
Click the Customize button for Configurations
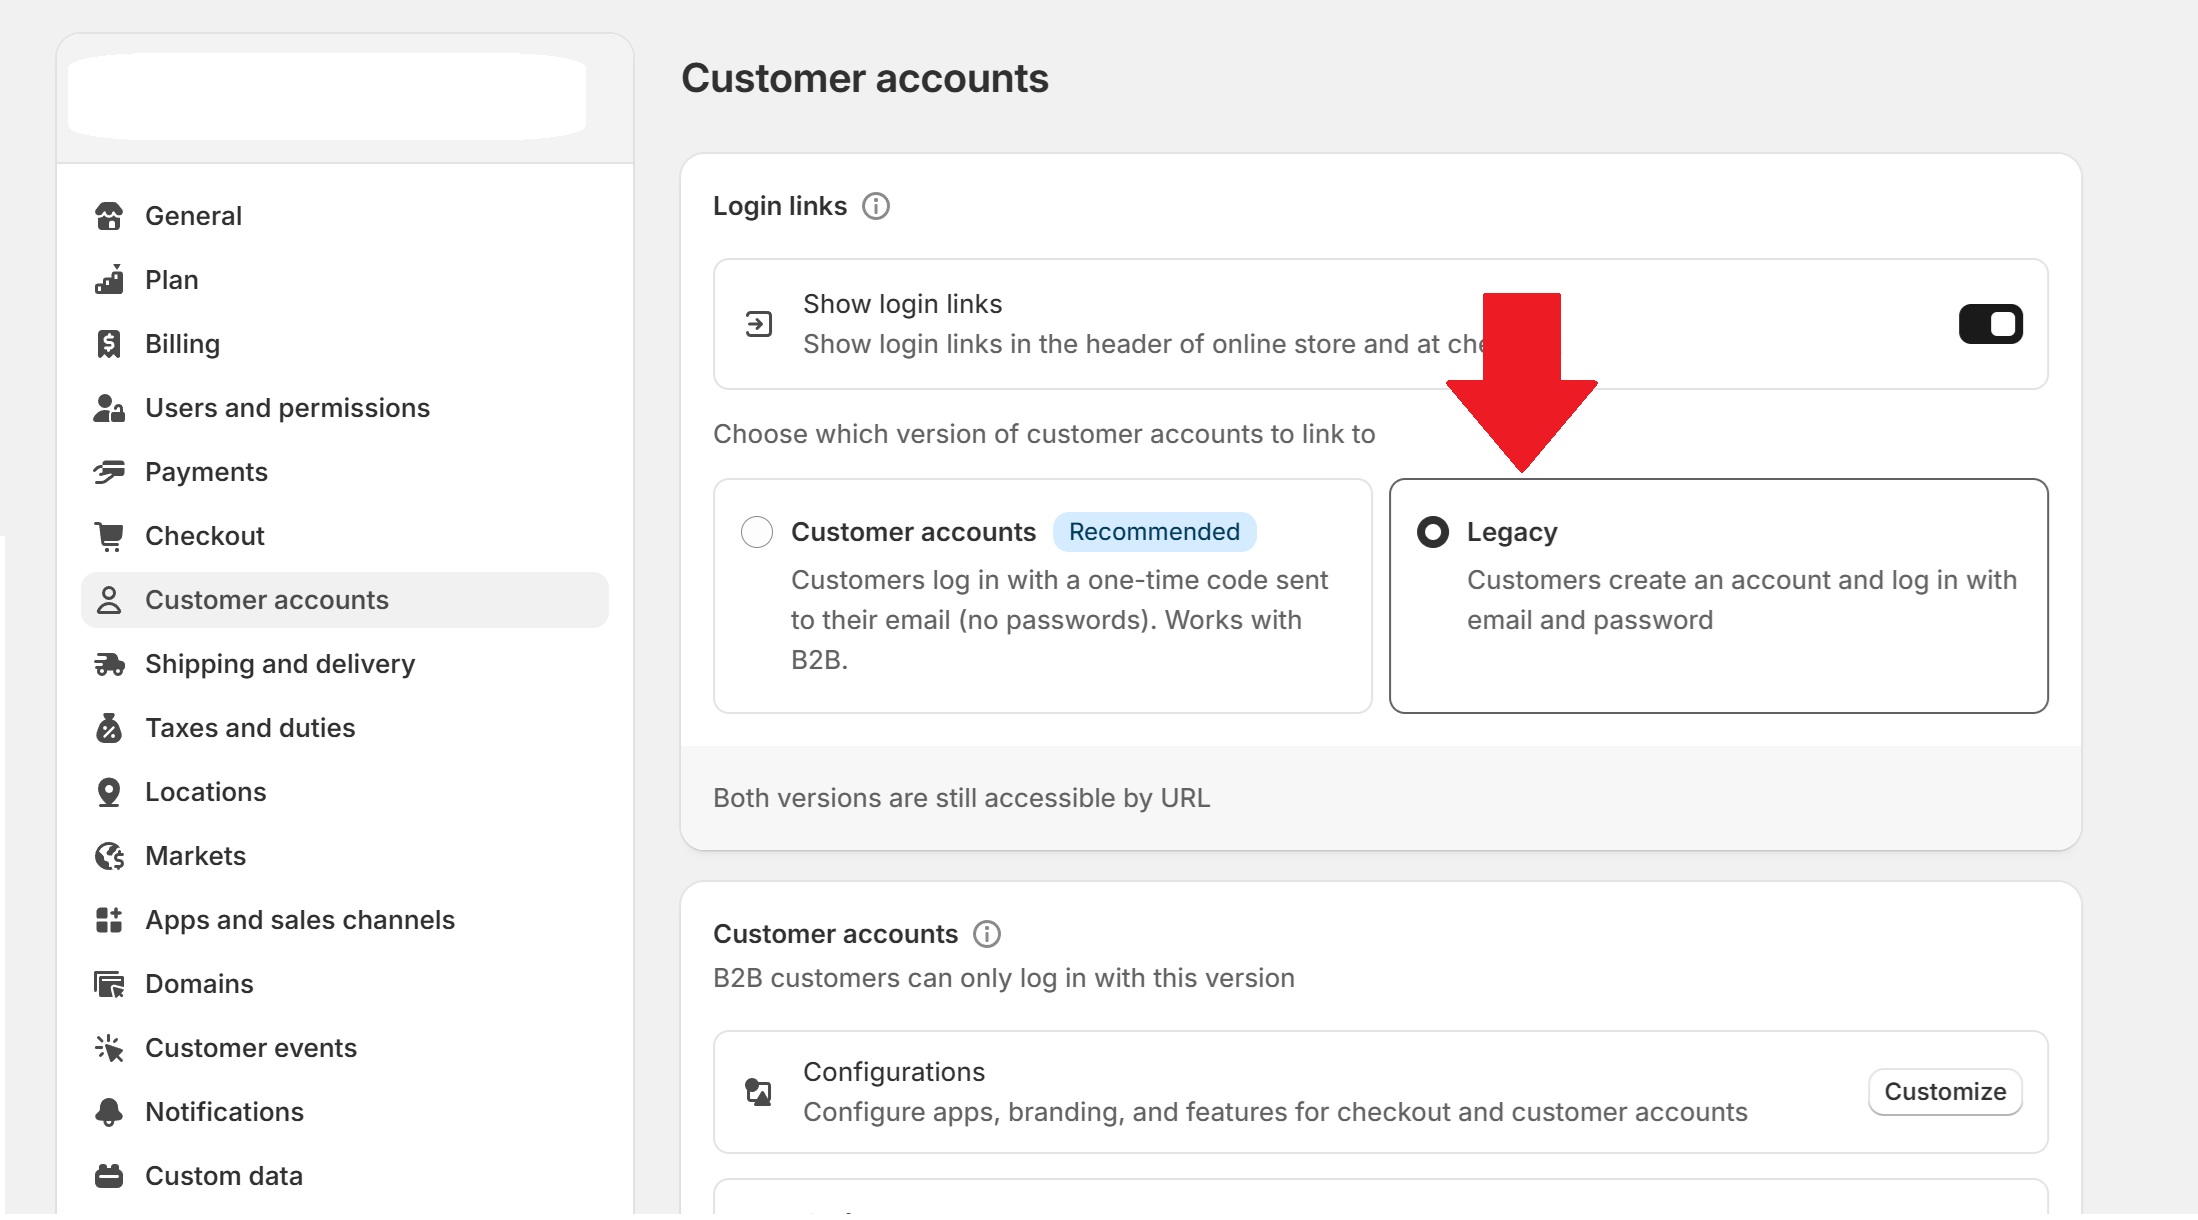(x=1945, y=1092)
